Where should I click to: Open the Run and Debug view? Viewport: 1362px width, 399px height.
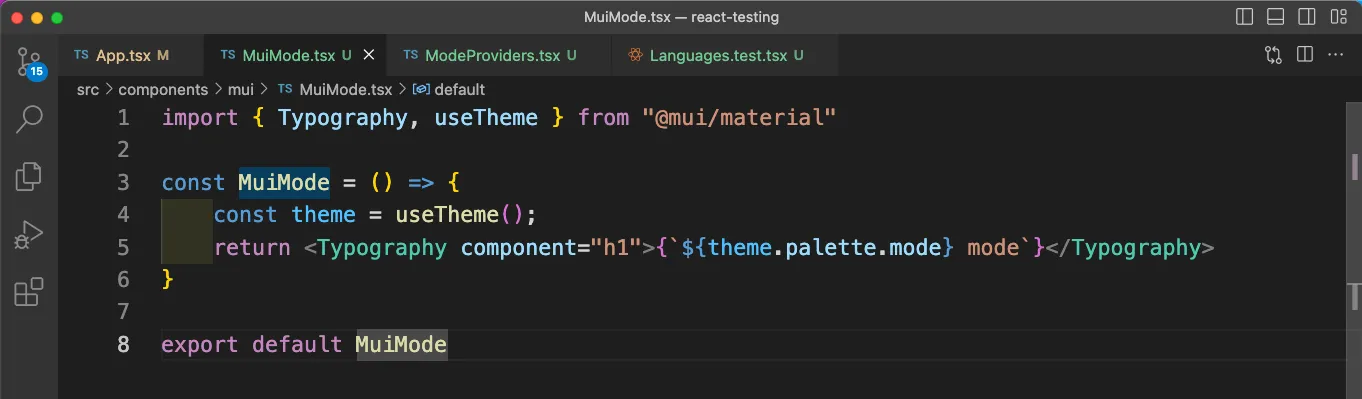(x=29, y=236)
